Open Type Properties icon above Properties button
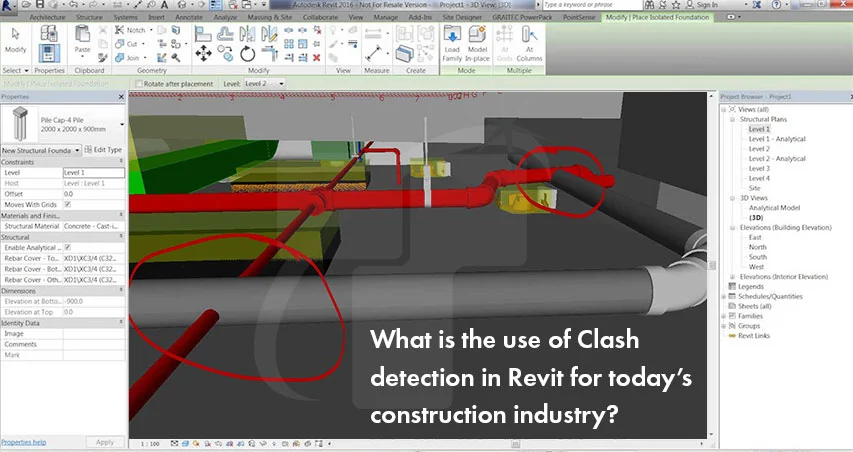Viewport: 853px width, 452px height. tap(49, 33)
